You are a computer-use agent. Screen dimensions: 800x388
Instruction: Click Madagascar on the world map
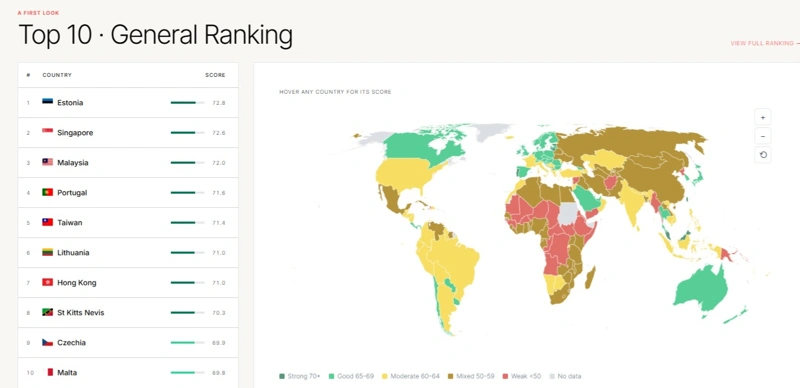[590, 279]
